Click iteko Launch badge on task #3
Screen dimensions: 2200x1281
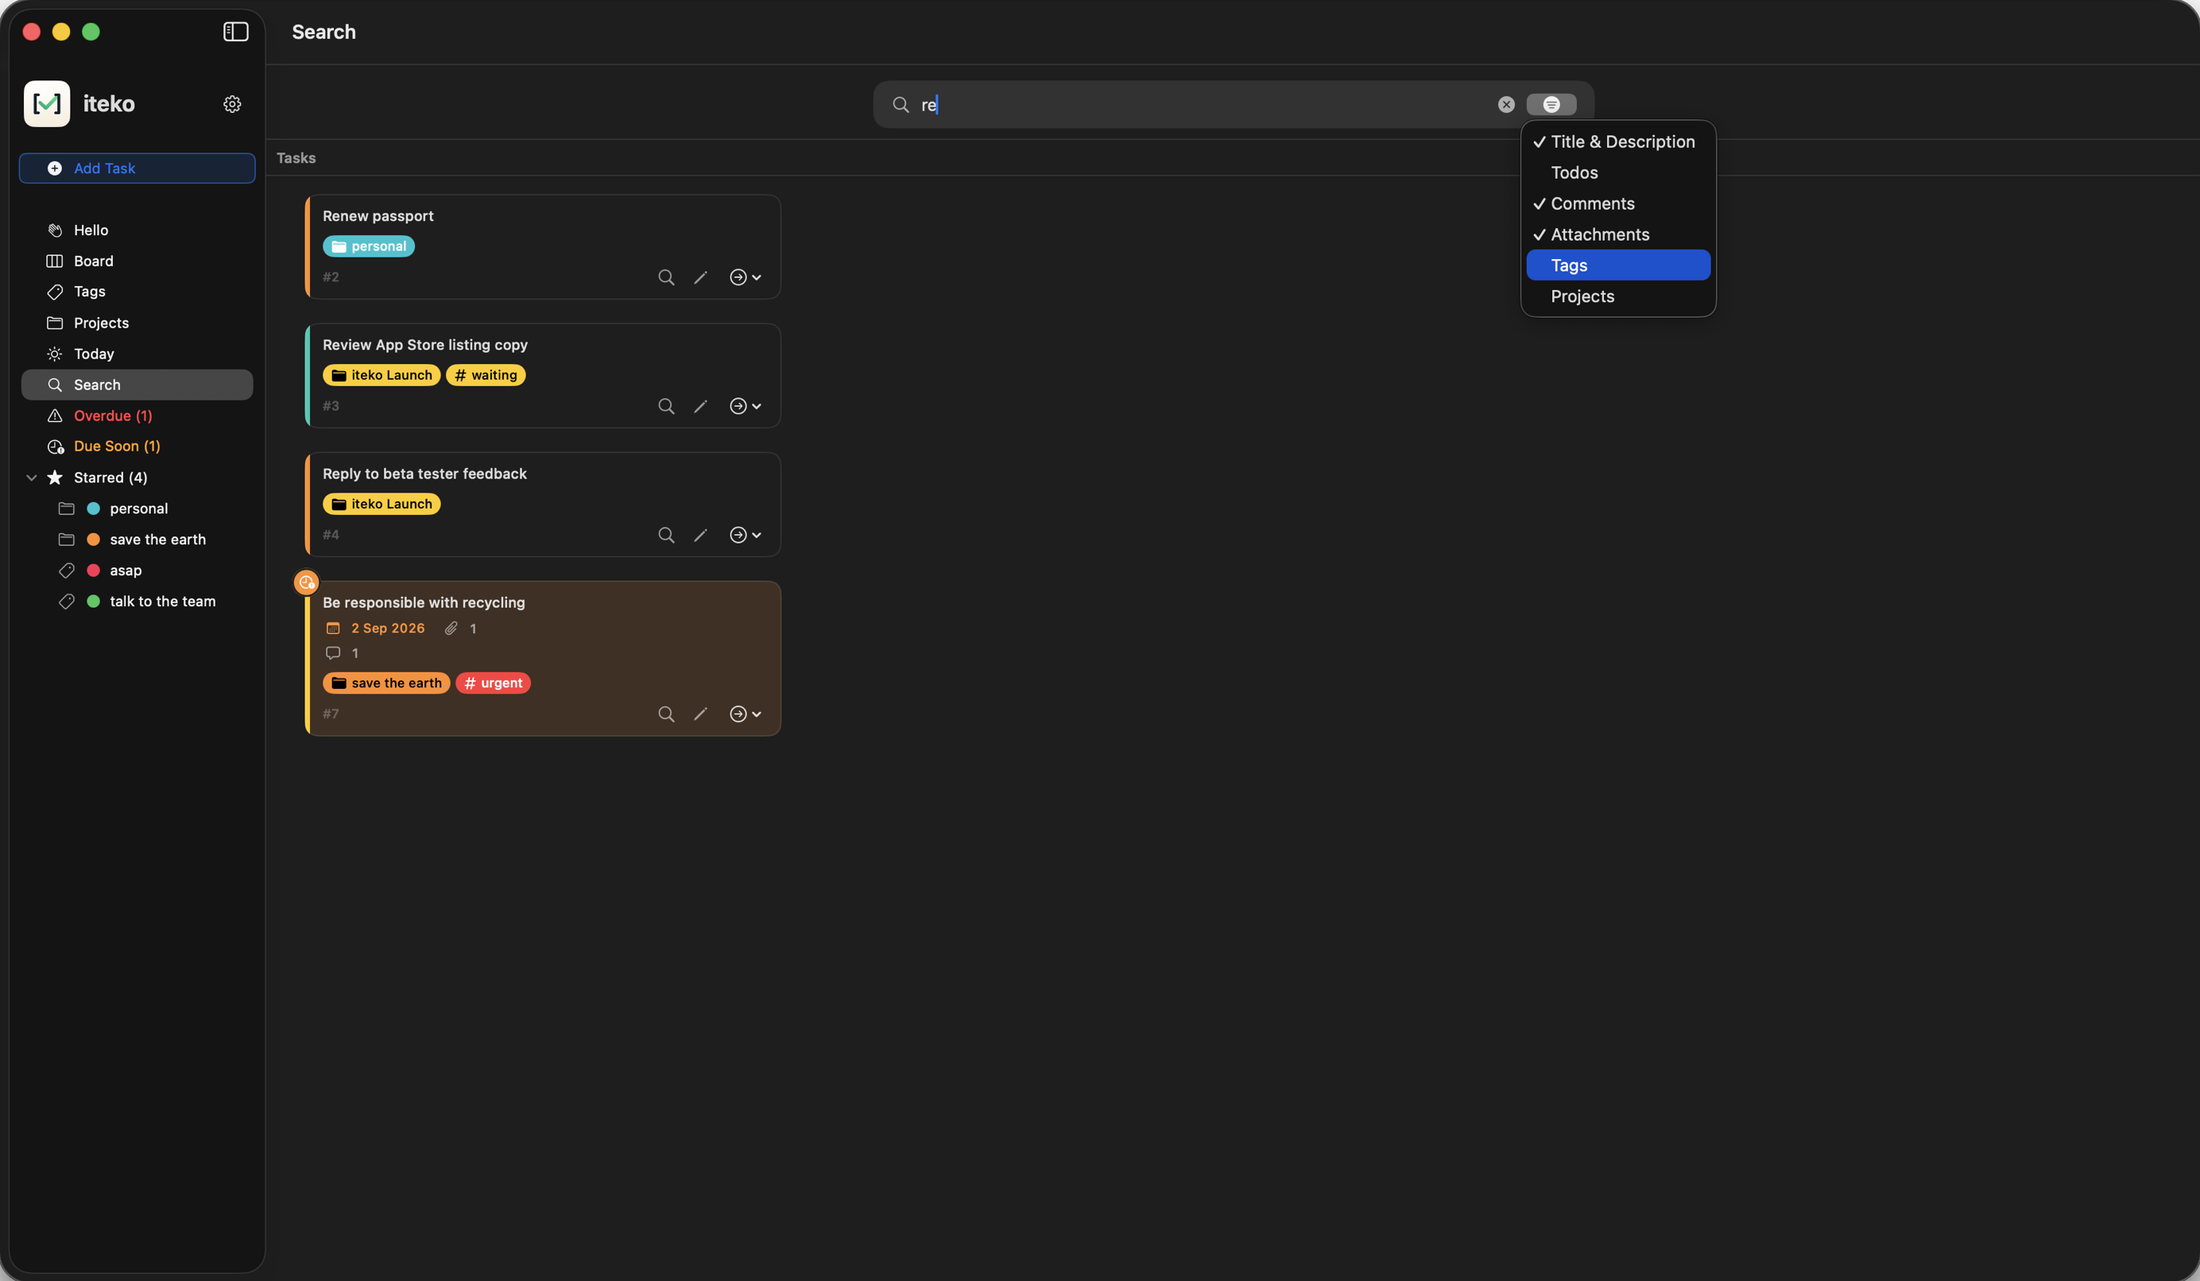[x=381, y=375]
